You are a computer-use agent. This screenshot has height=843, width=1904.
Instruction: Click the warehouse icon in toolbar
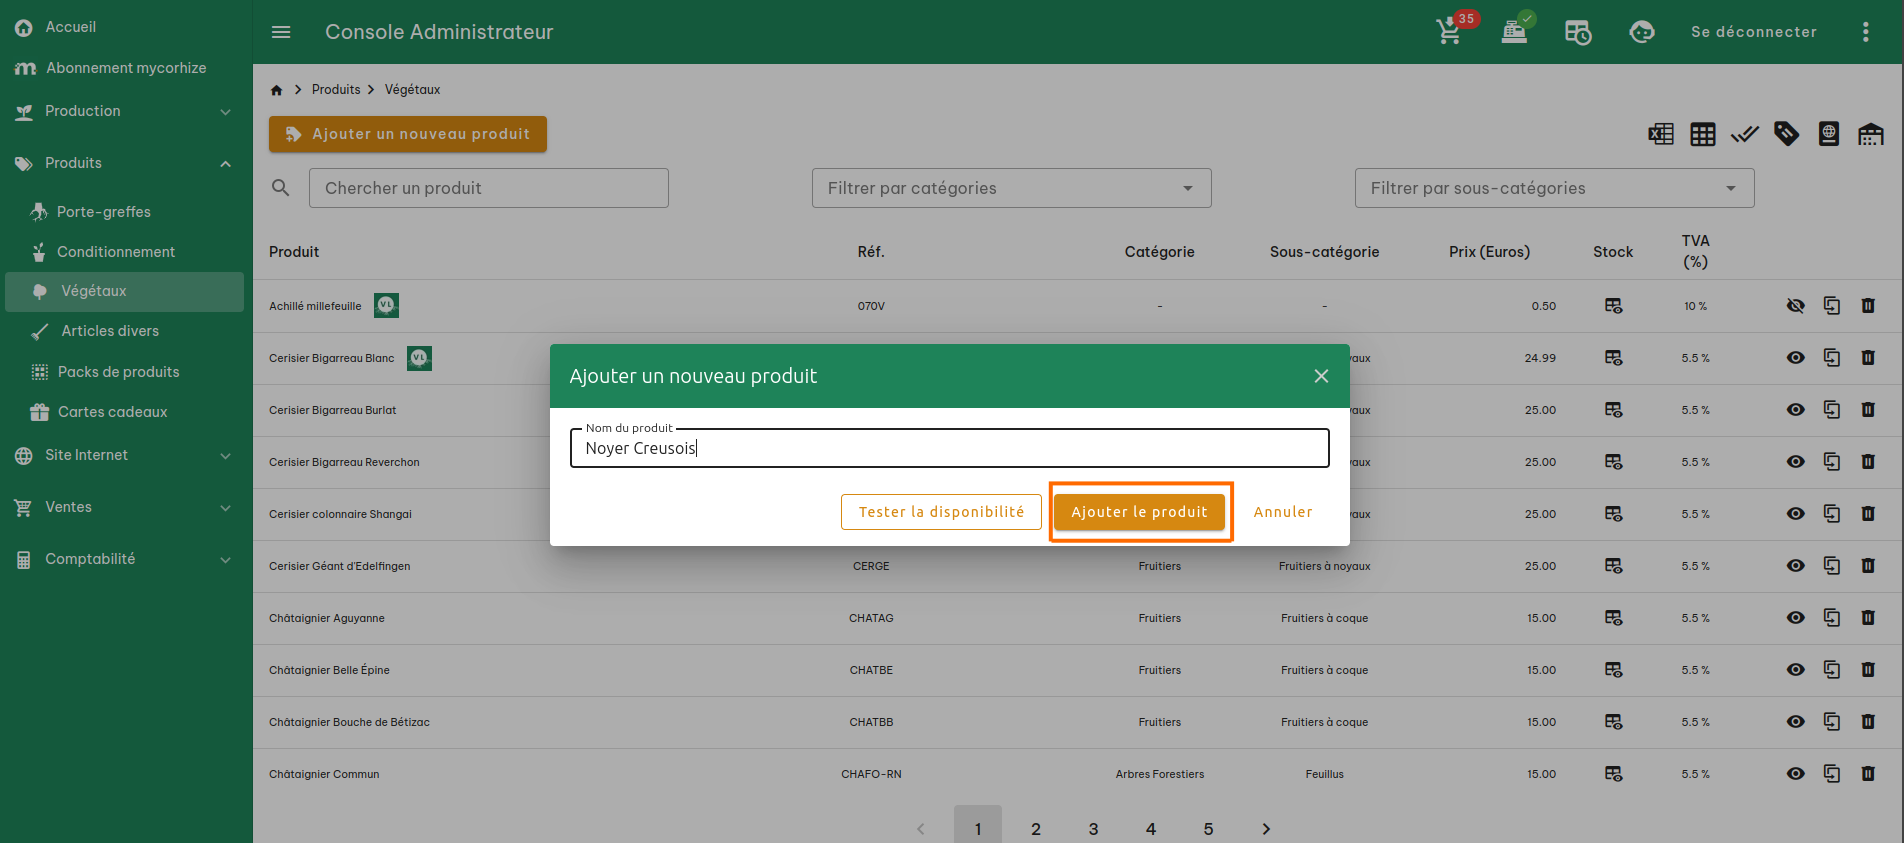[x=1871, y=134]
